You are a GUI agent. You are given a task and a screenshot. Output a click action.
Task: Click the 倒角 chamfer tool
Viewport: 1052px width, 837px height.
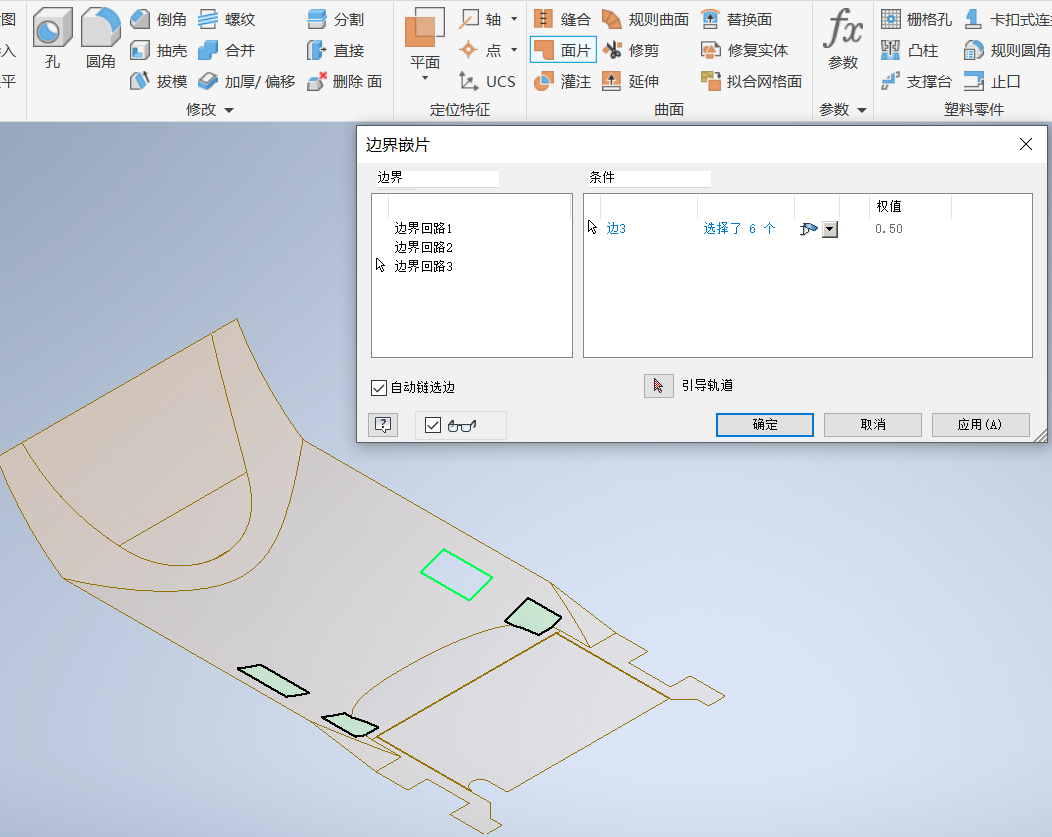(x=158, y=19)
